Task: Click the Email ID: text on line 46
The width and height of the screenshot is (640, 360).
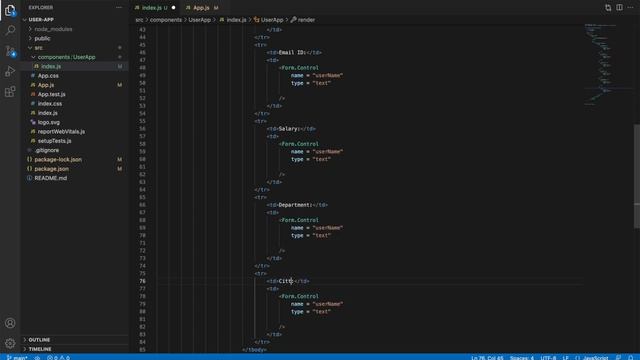Action: pyautogui.click(x=292, y=52)
